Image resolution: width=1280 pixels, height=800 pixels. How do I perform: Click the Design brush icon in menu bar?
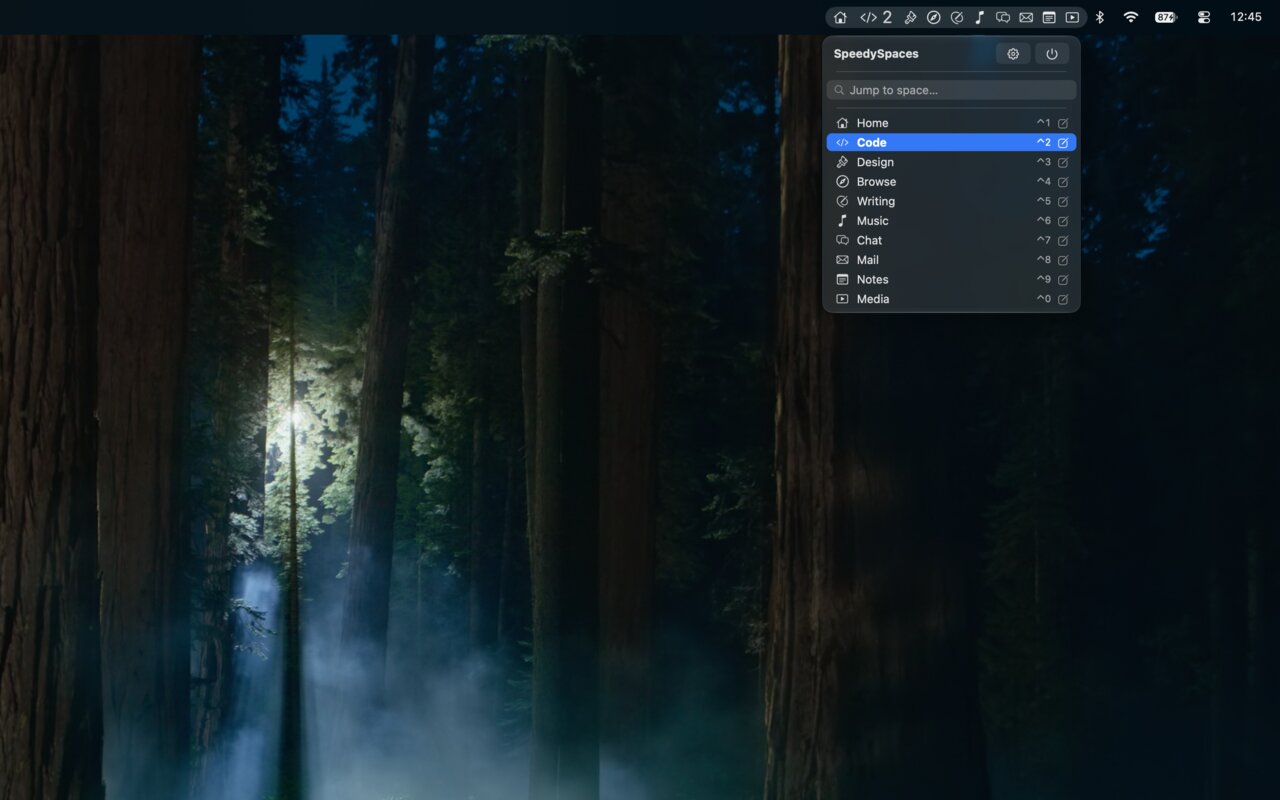click(910, 17)
